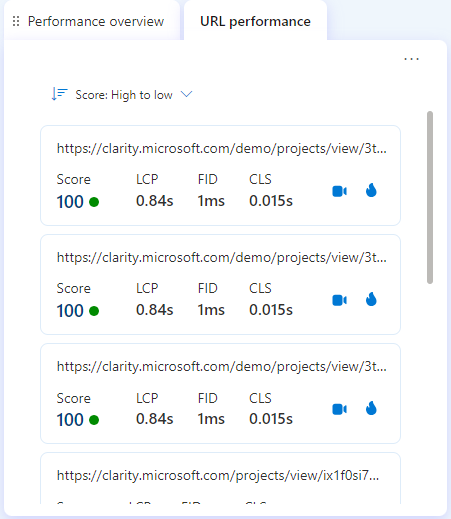The image size is (451, 519).
Task: Open recordings icon in second URL card
Action: (x=339, y=300)
